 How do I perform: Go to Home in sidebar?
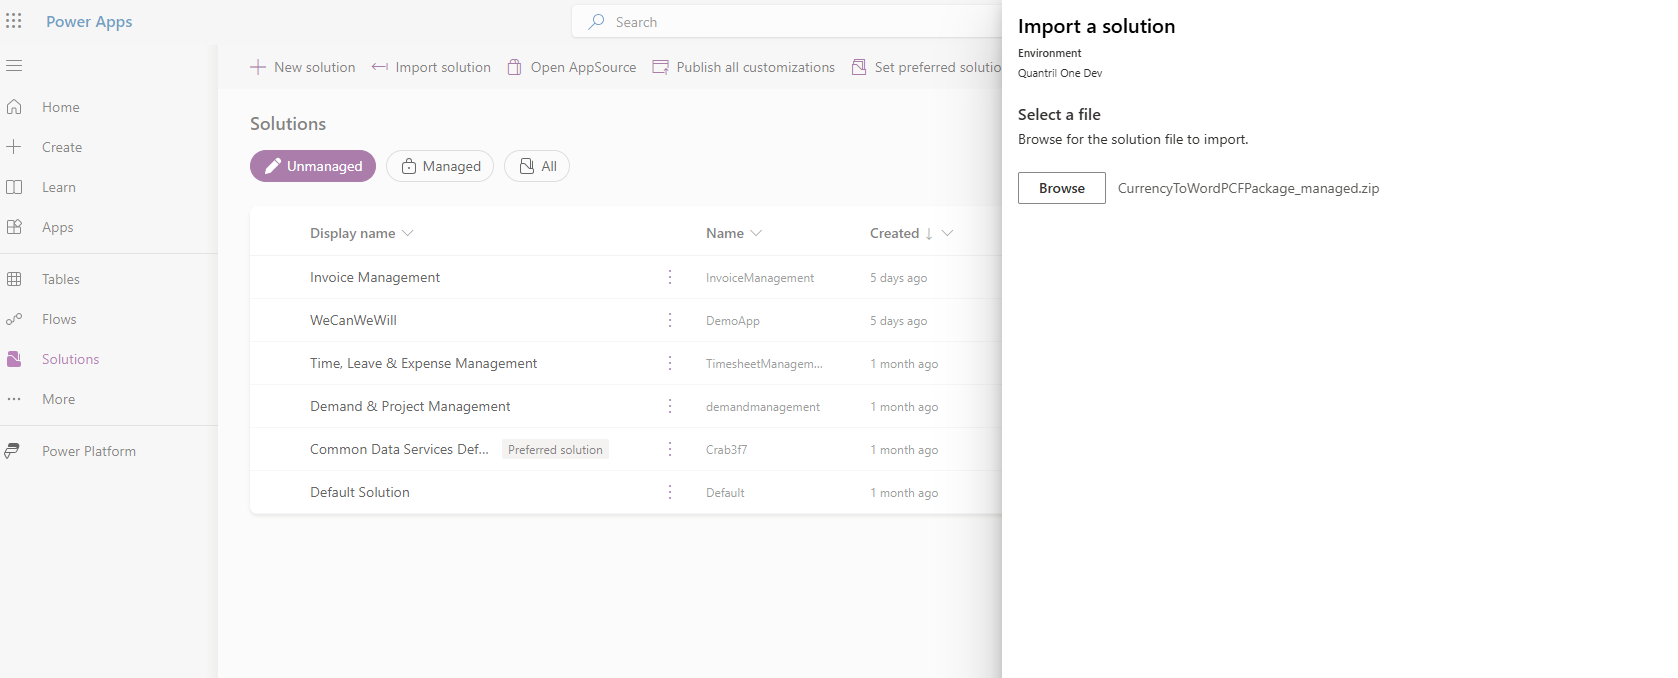point(60,107)
